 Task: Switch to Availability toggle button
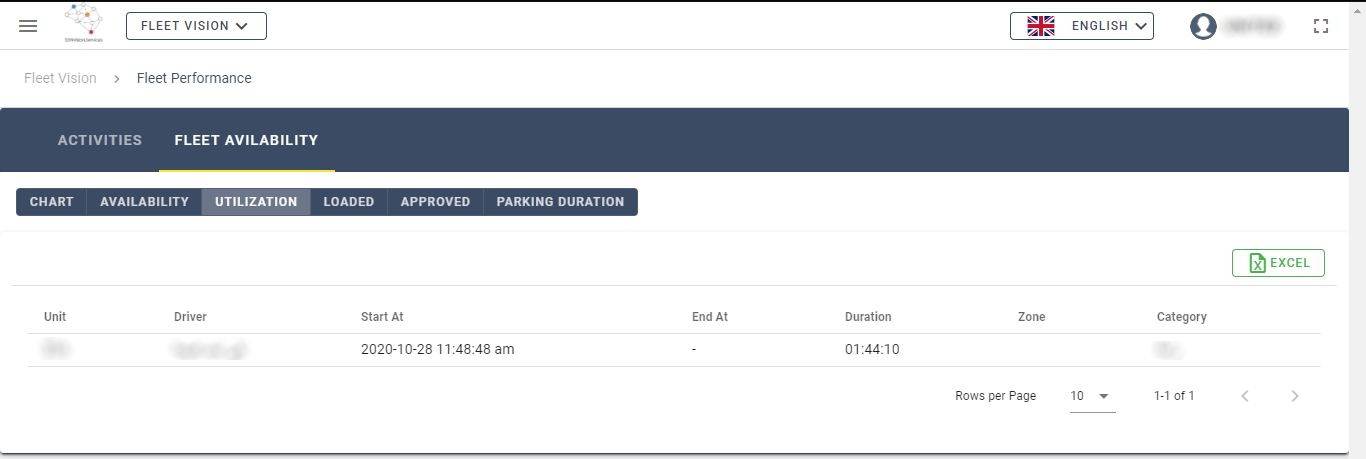144,202
